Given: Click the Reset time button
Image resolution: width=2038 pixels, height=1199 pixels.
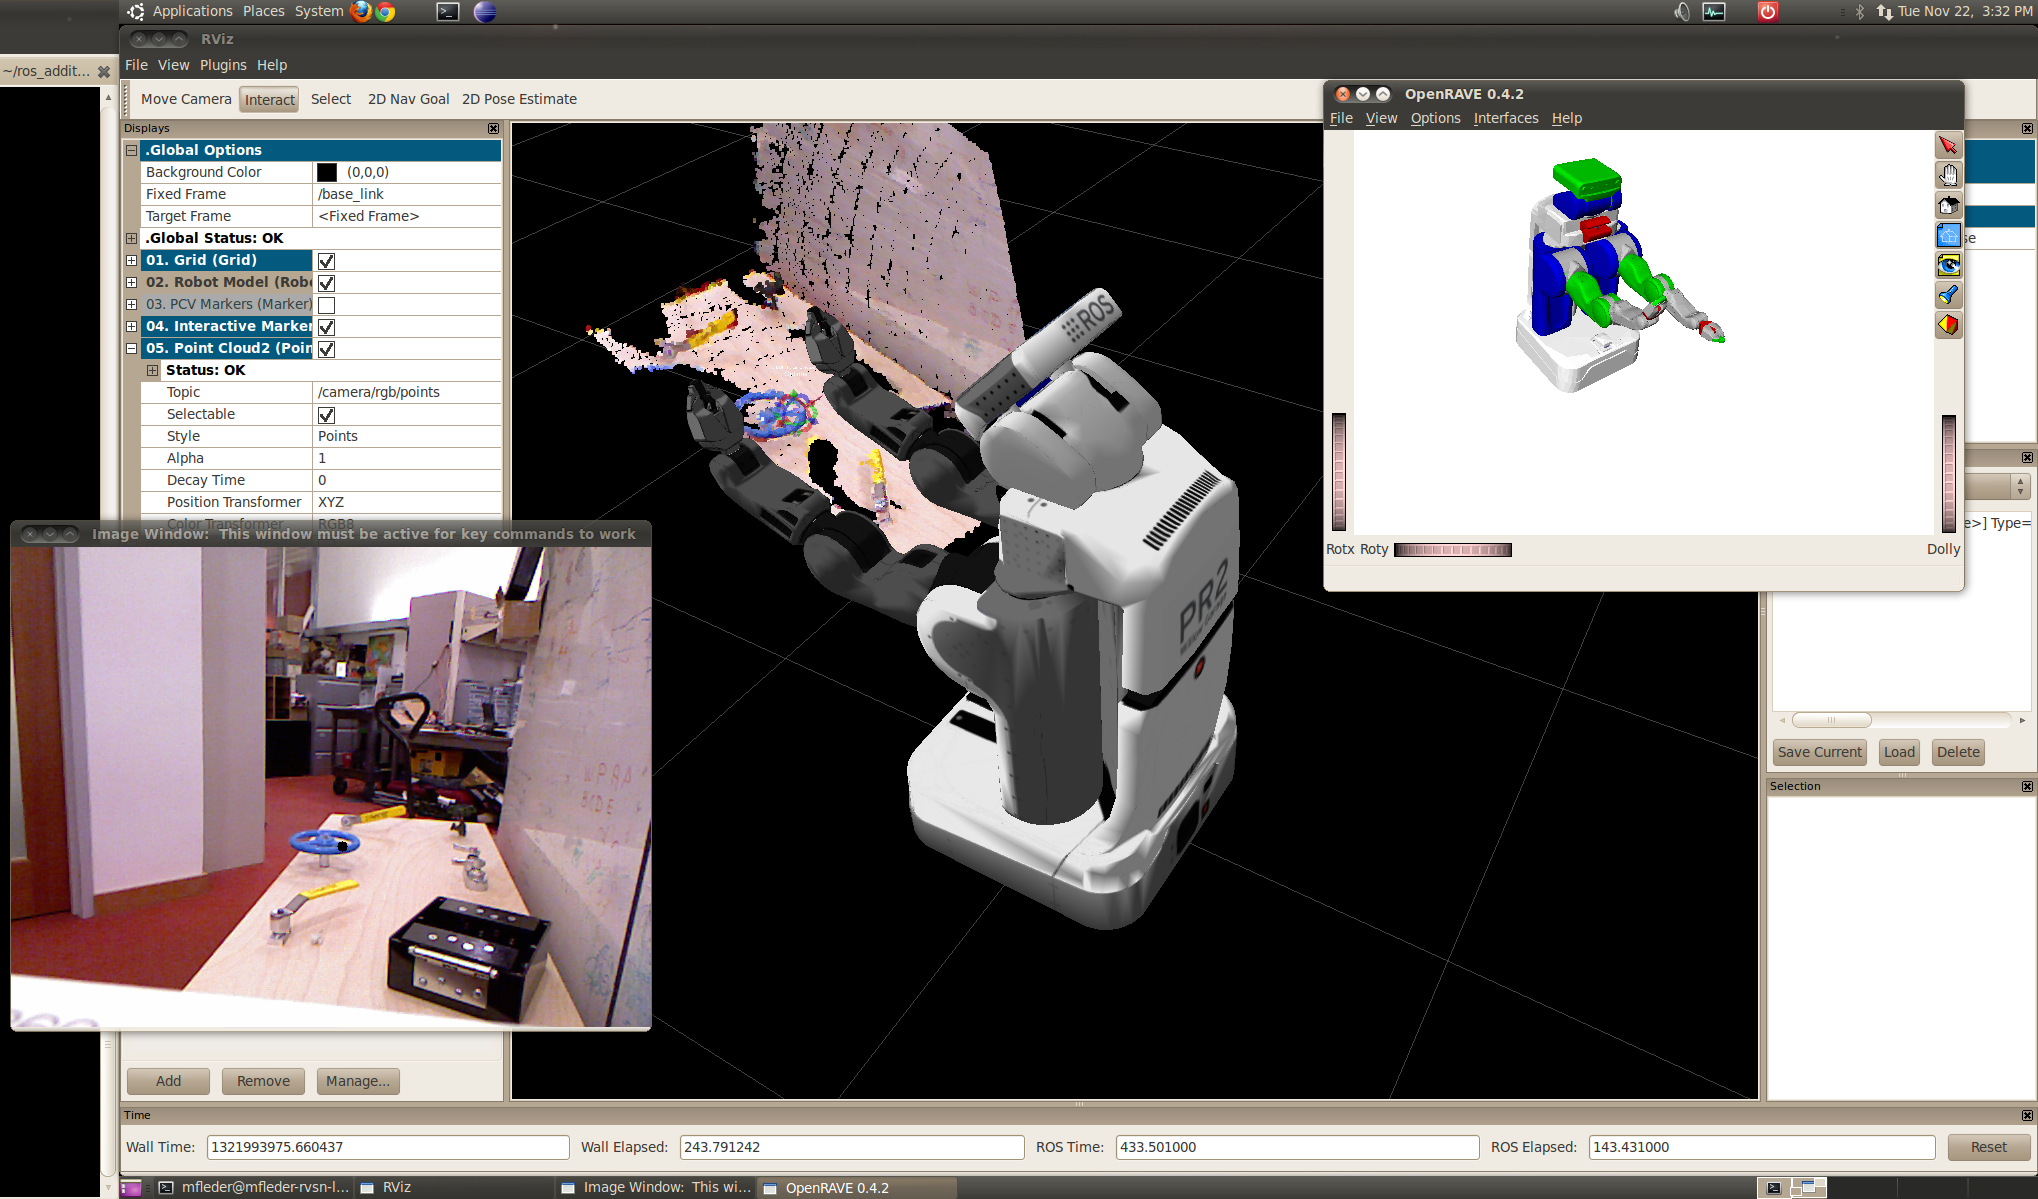Looking at the screenshot, I should click(x=1989, y=1147).
